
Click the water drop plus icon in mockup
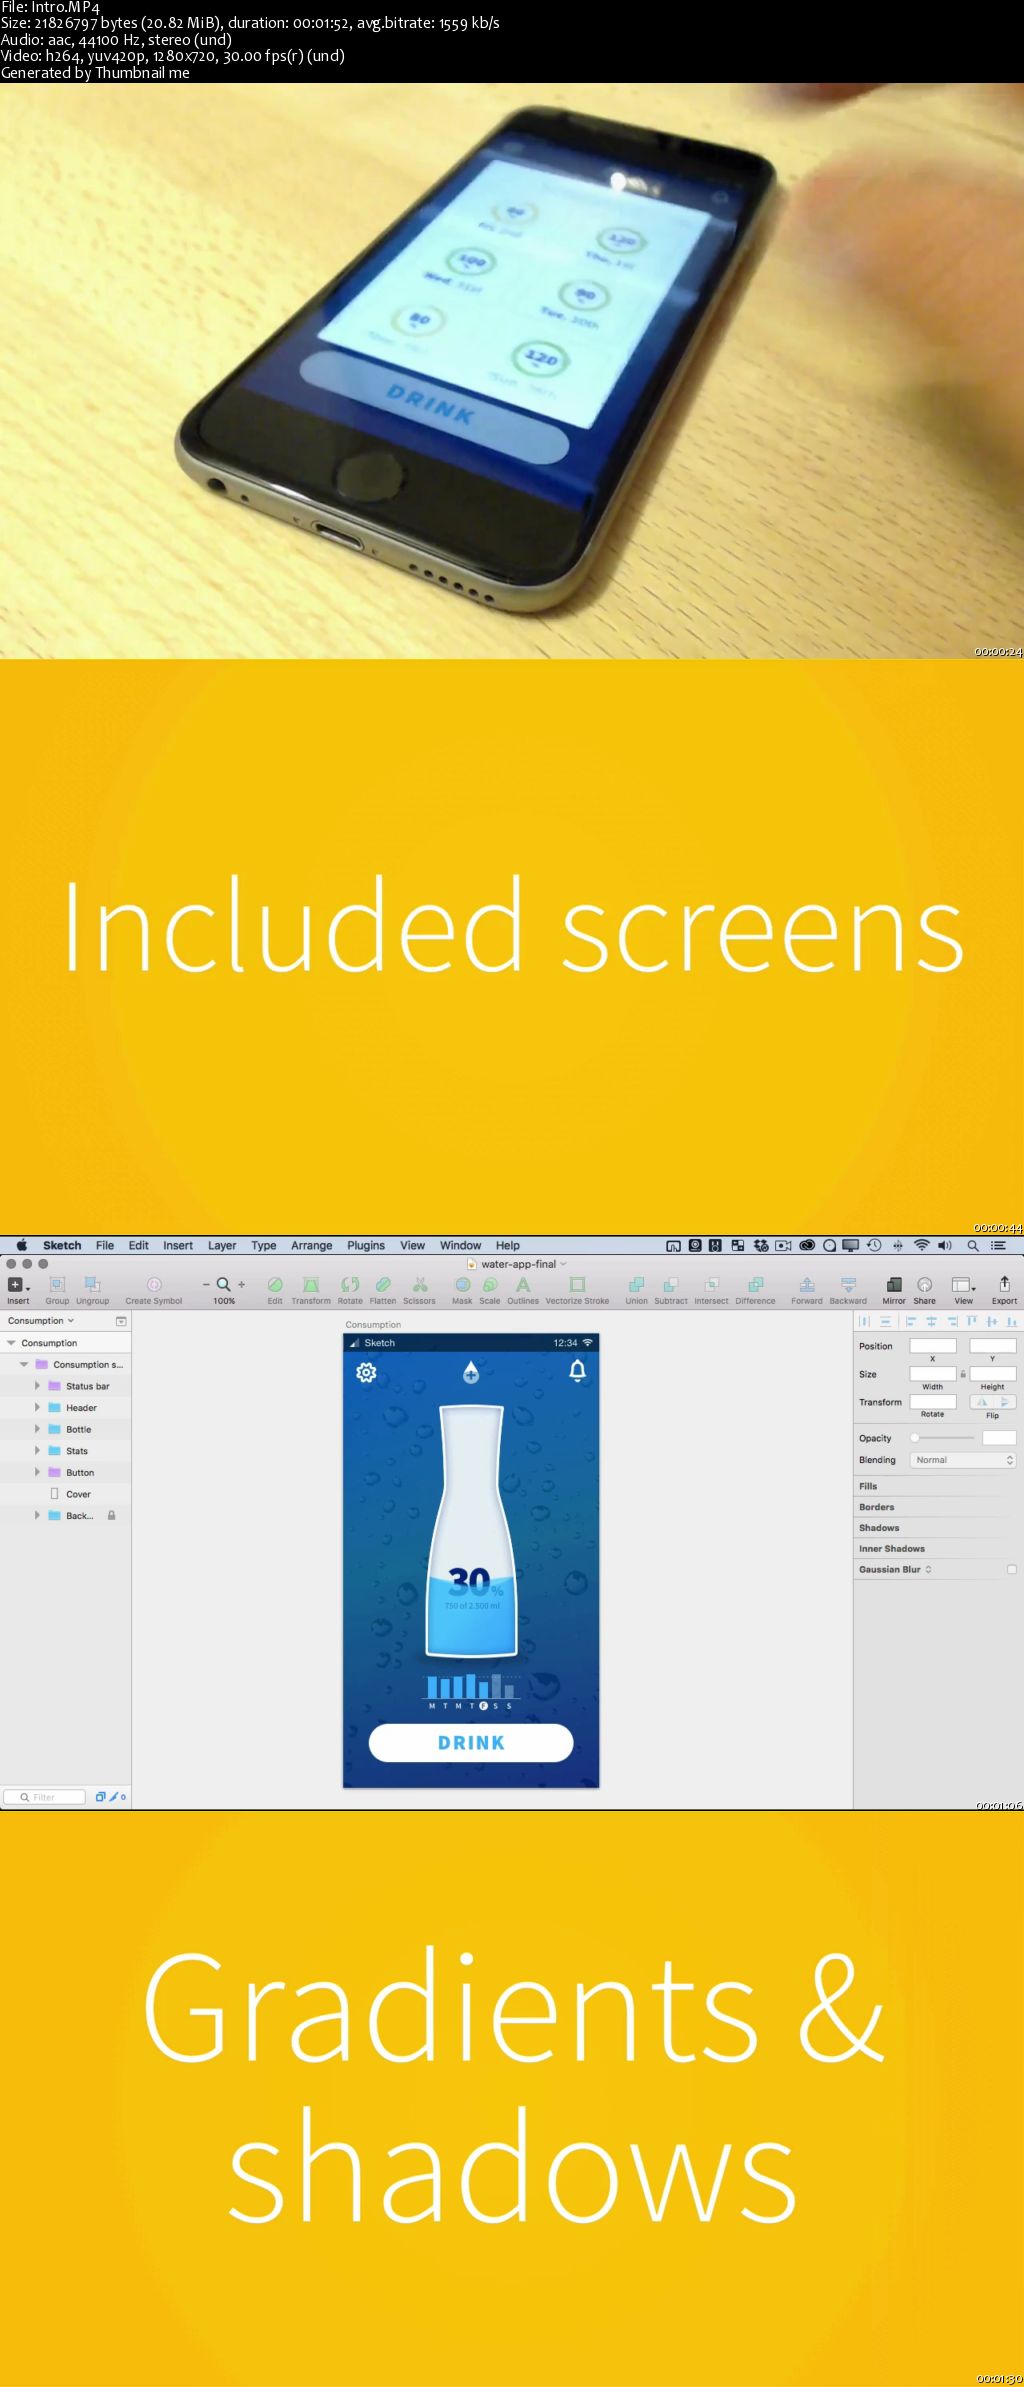(471, 1372)
